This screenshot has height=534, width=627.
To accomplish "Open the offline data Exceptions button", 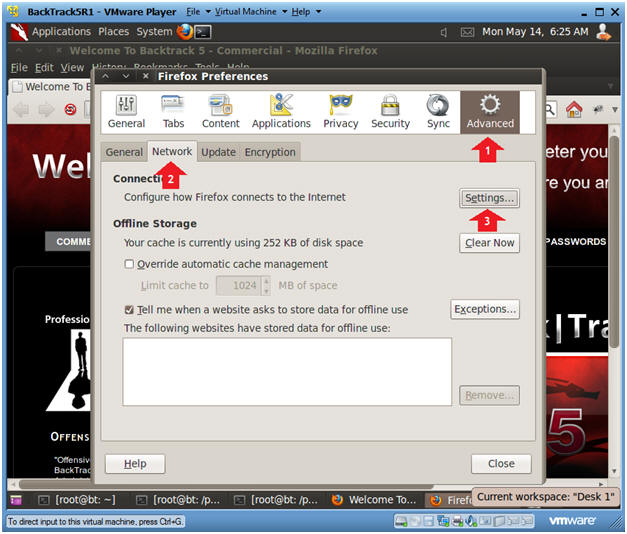I will click(485, 309).
